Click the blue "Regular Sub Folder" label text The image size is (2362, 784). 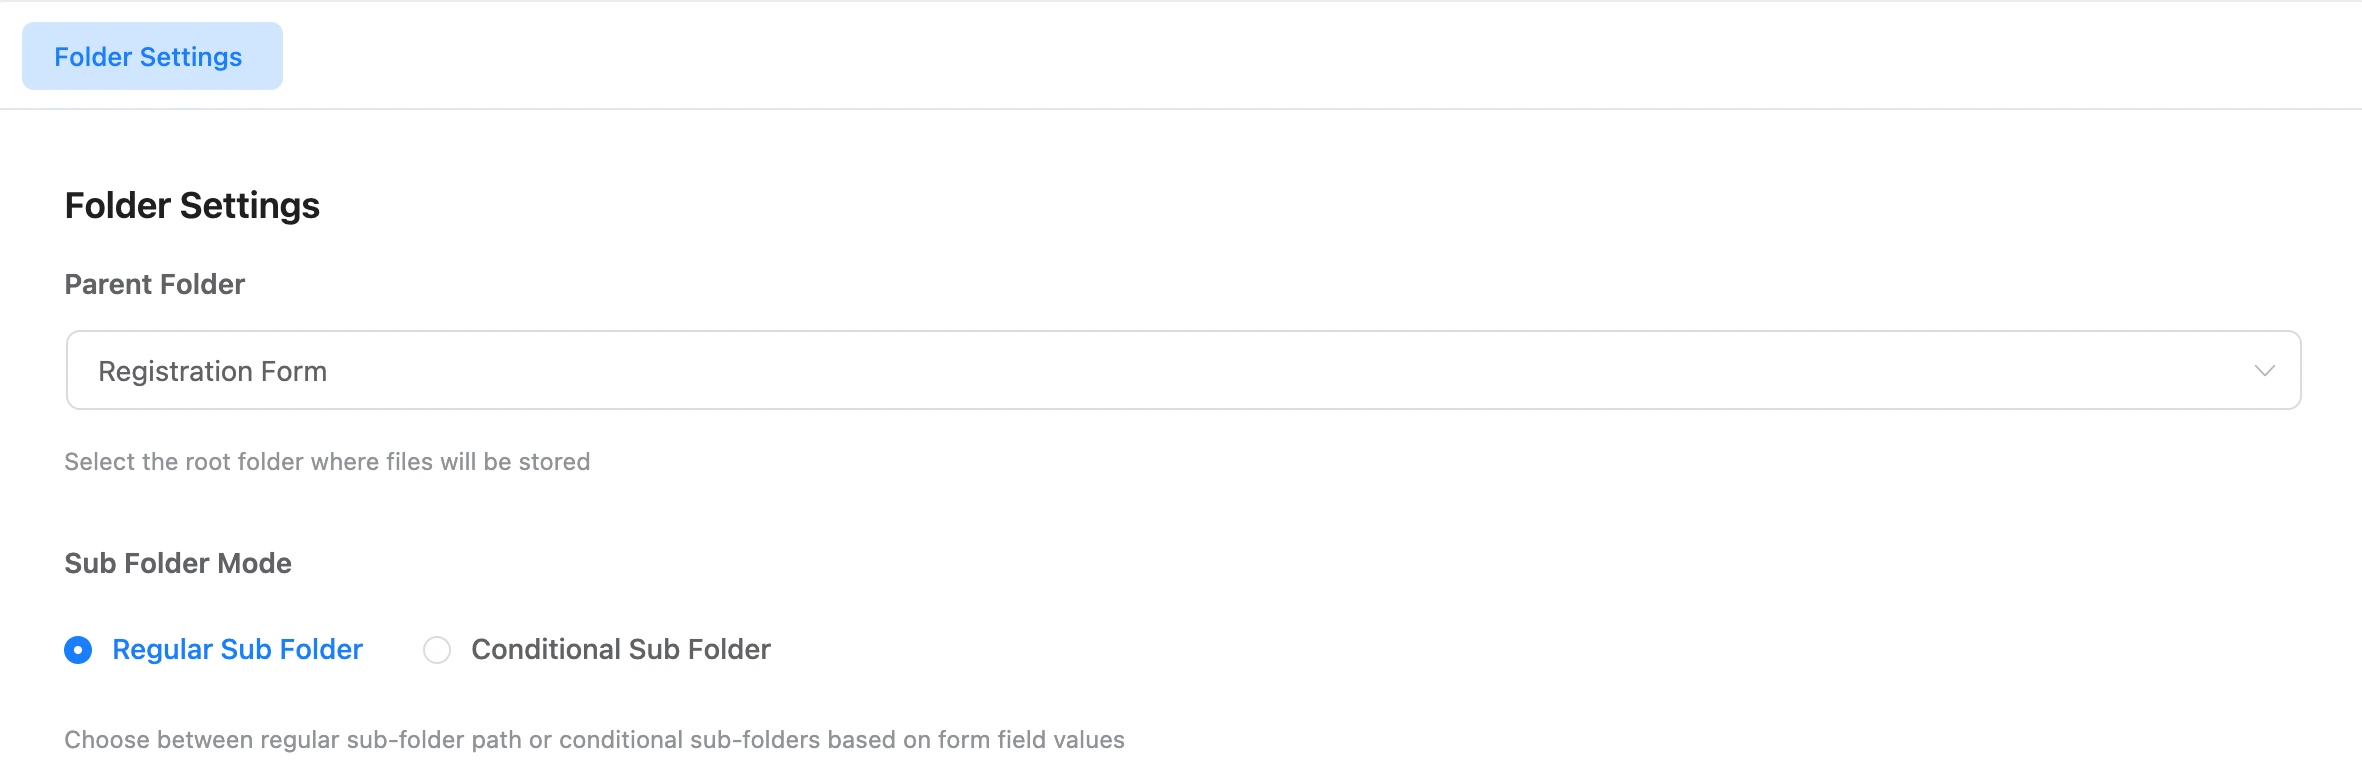[237, 650]
